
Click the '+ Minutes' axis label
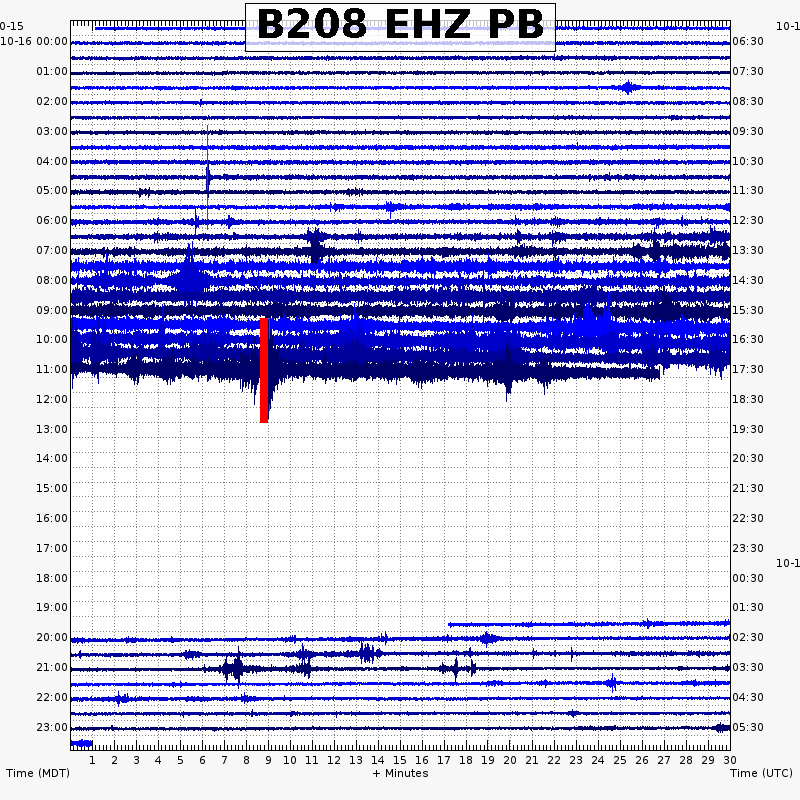point(401,773)
